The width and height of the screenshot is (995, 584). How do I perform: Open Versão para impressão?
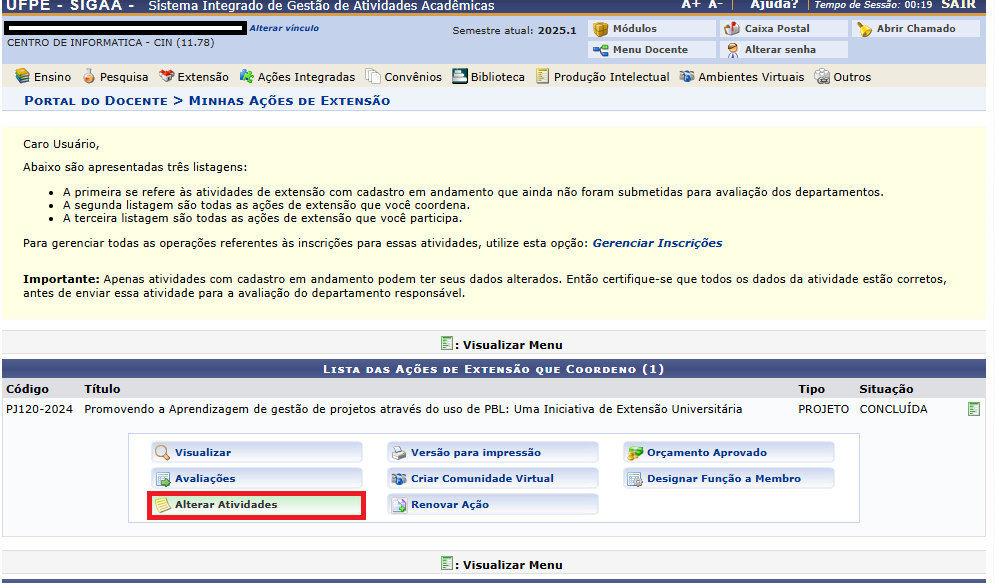pos(475,453)
